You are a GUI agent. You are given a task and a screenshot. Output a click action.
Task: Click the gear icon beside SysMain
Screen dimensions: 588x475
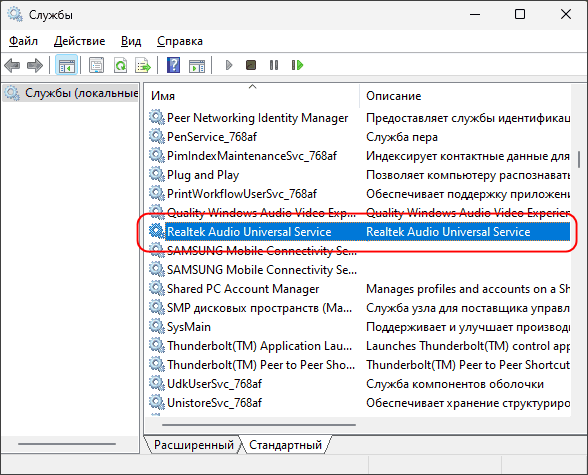pos(156,326)
